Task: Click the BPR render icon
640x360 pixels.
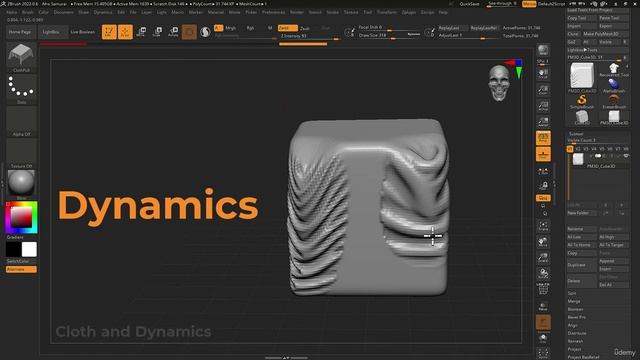Action: click(x=543, y=50)
